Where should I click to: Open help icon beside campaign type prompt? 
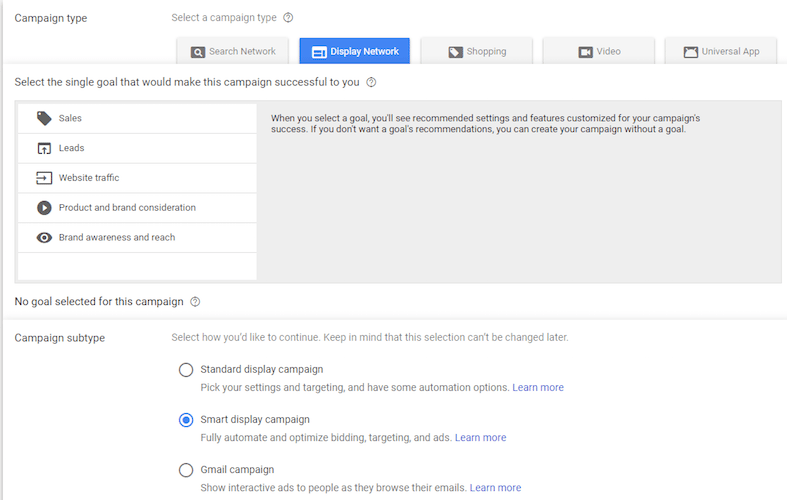(288, 18)
